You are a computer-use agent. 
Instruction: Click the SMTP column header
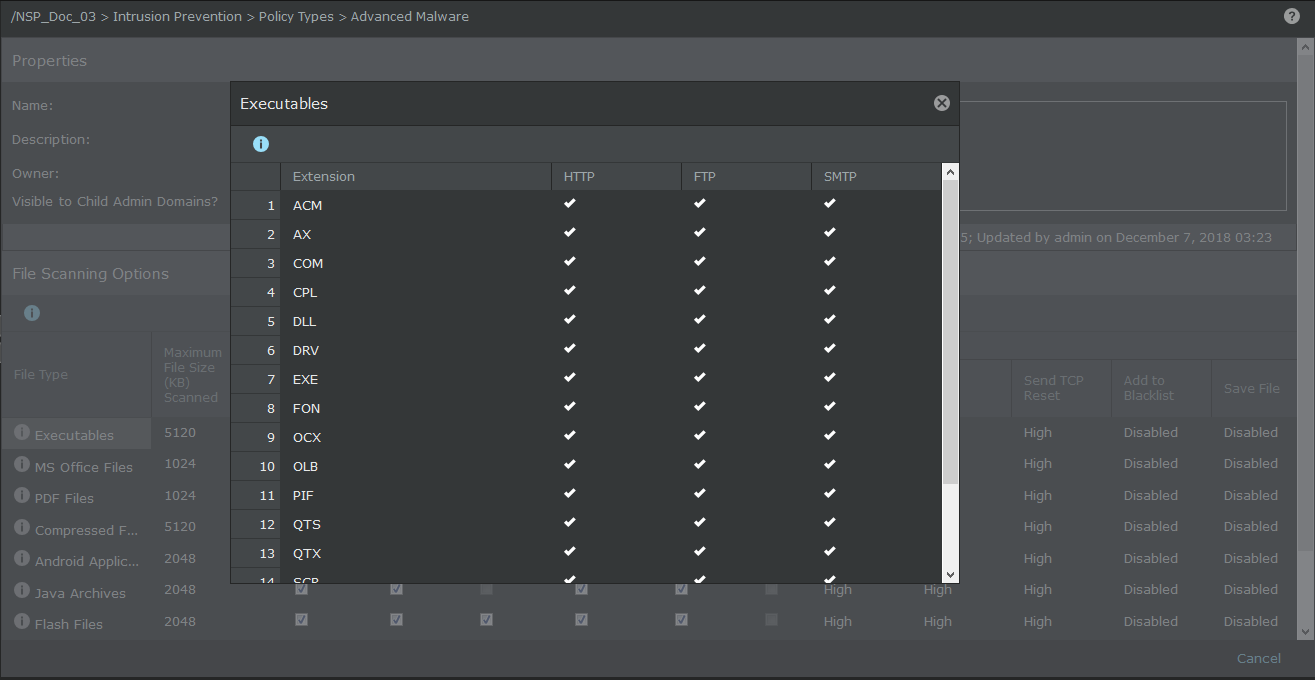876,176
